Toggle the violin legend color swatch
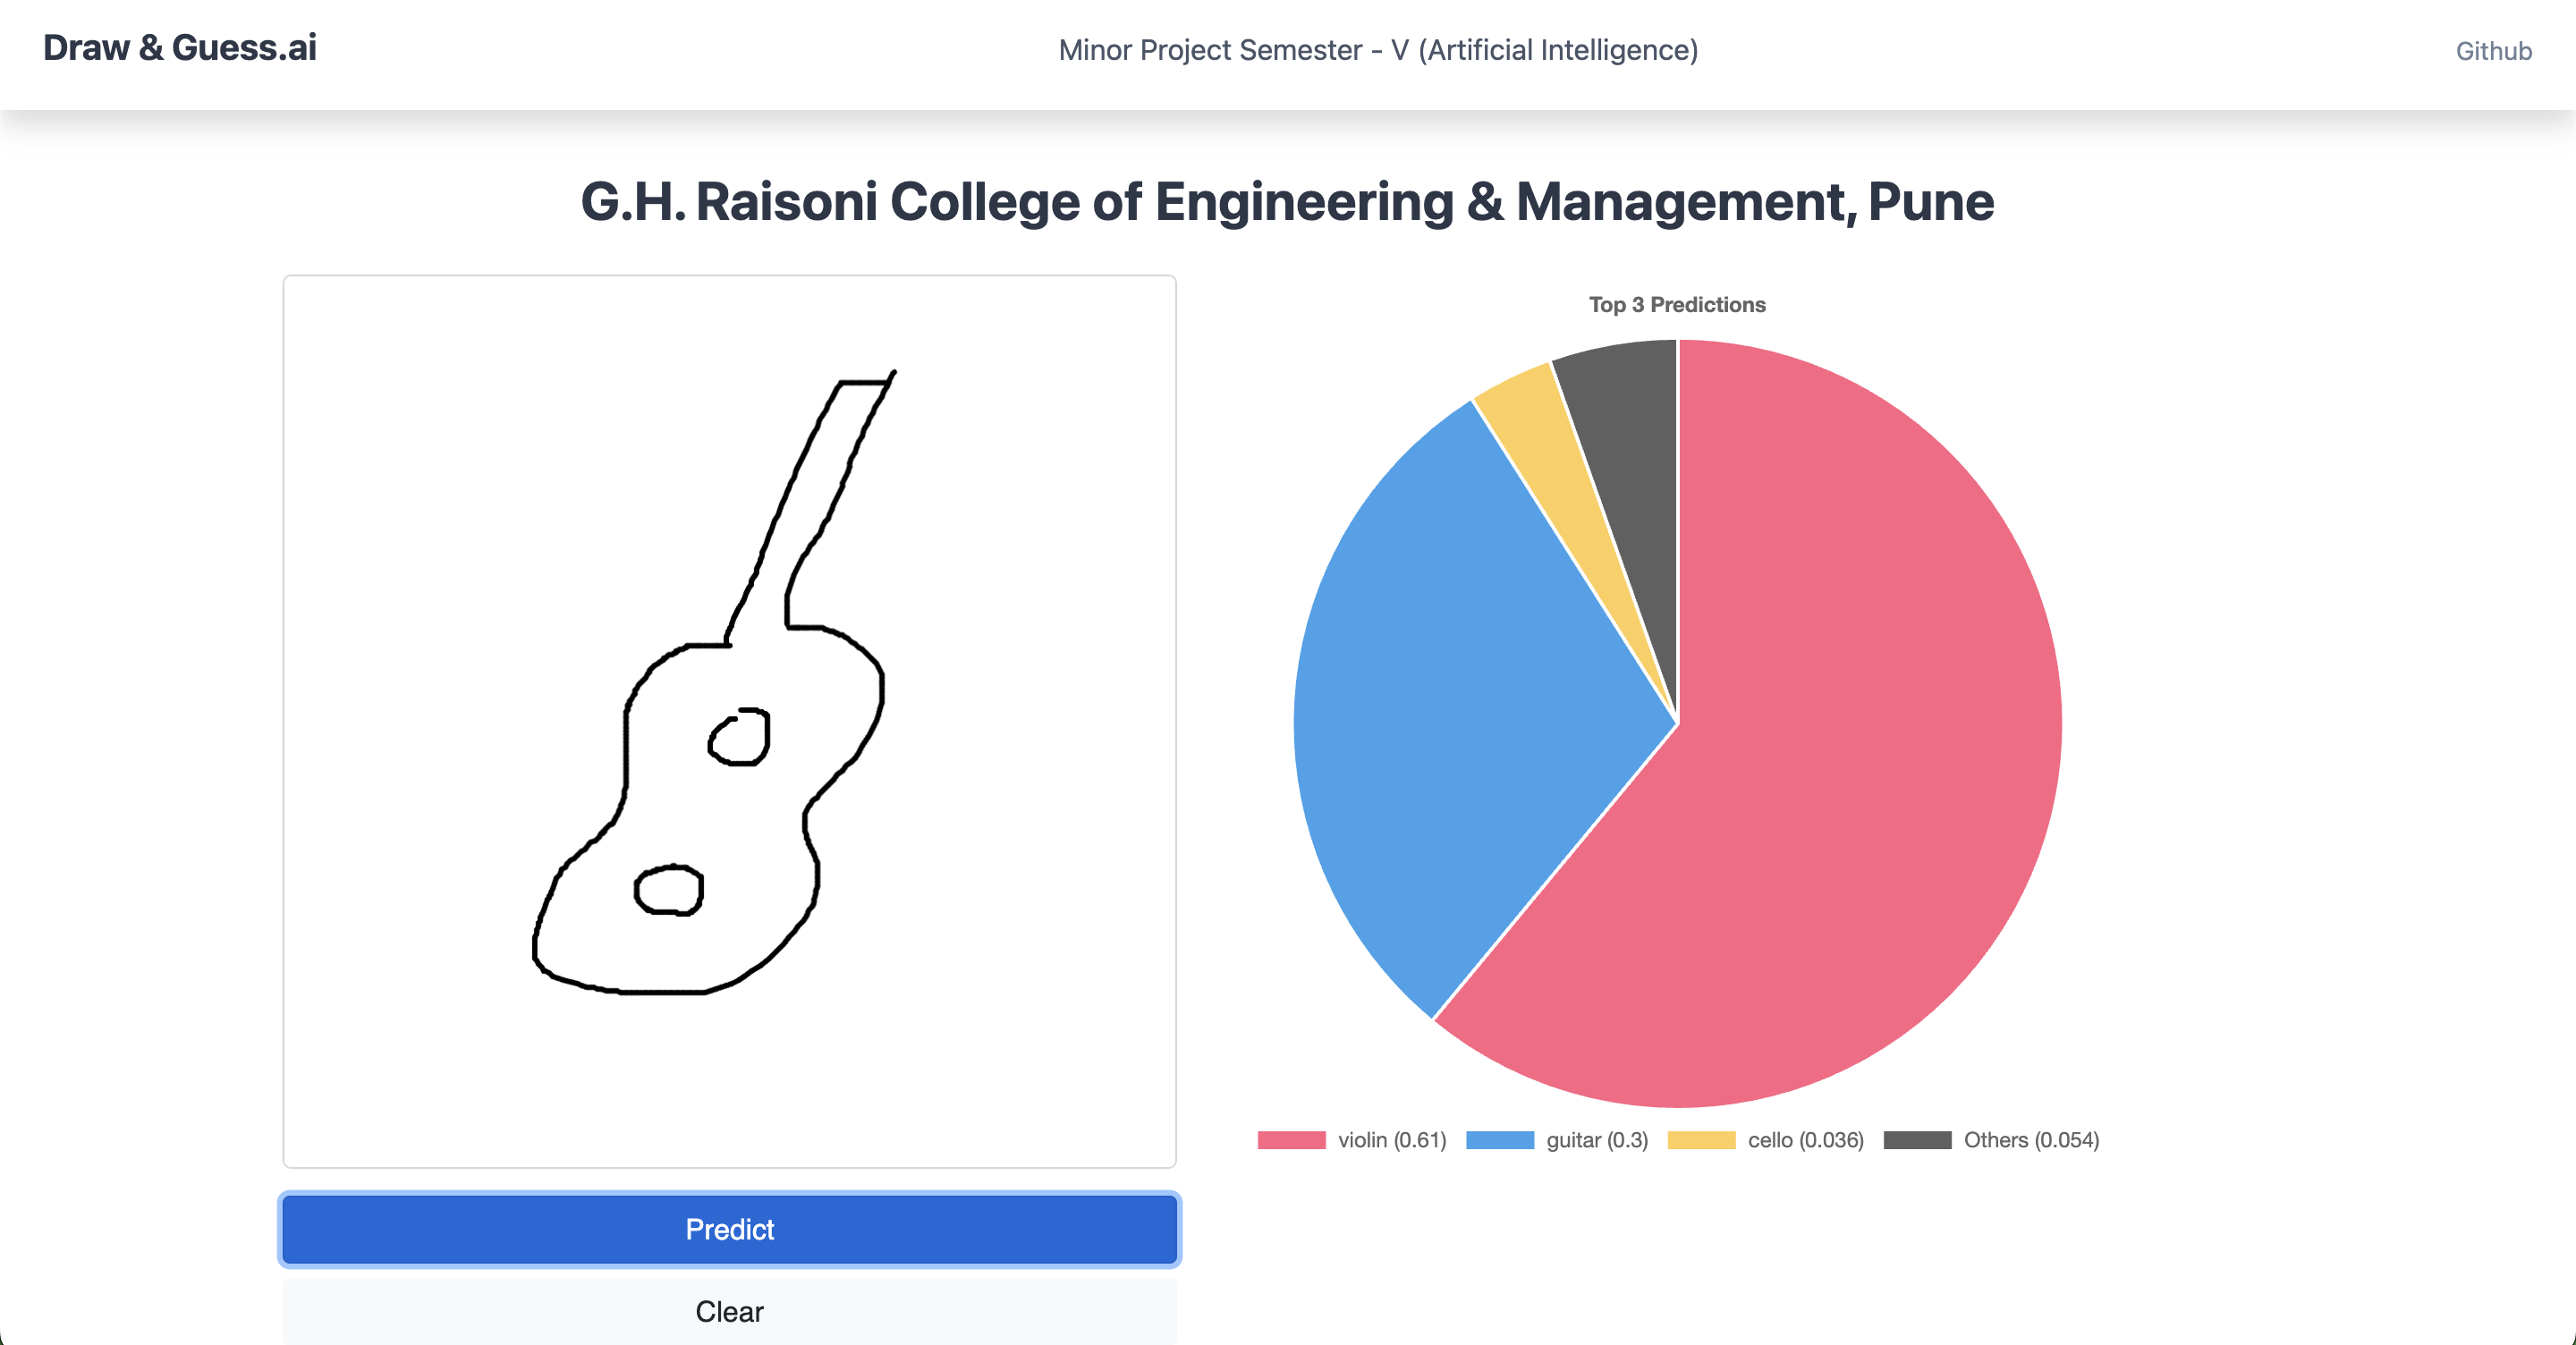 pos(1290,1140)
